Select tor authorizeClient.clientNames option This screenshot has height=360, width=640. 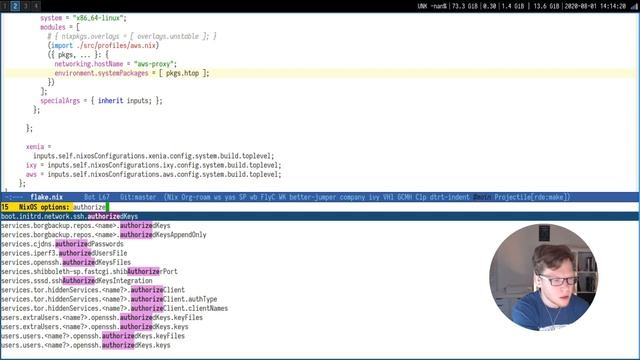114,308
